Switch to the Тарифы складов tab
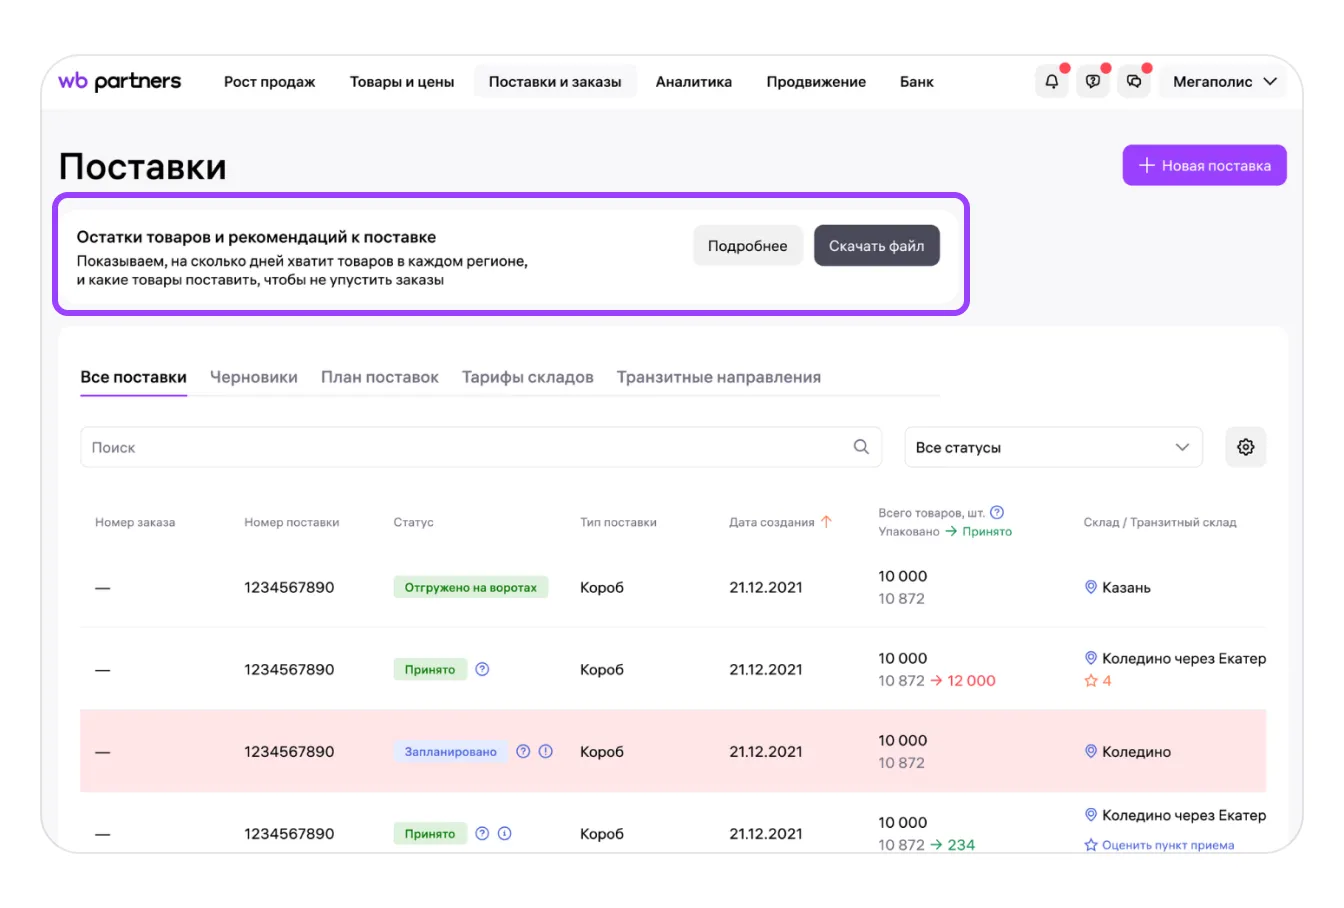This screenshot has width=1344, height=908. click(x=527, y=377)
